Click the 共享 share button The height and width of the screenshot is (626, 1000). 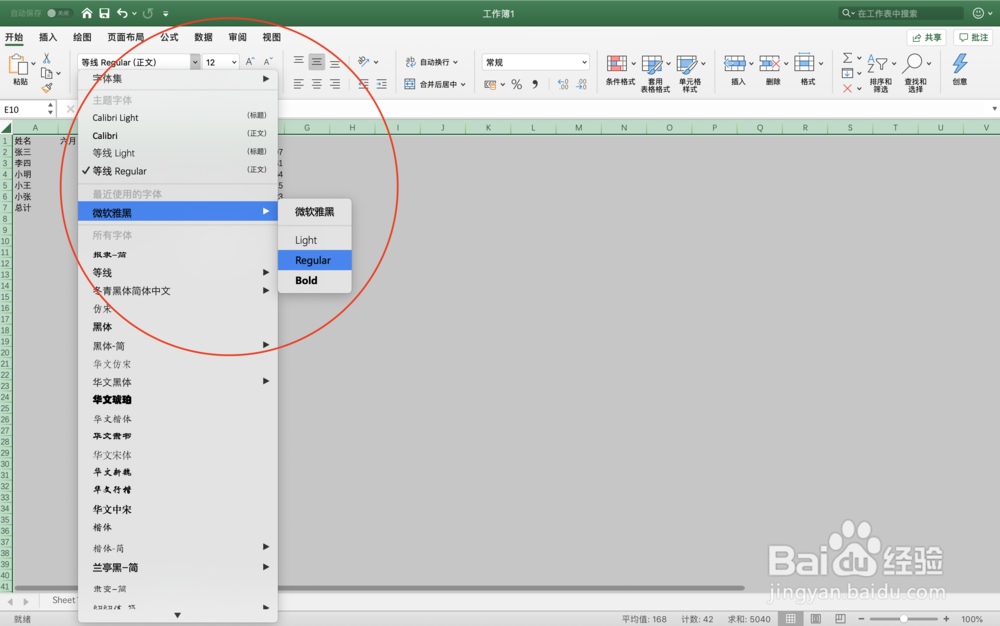tap(927, 38)
